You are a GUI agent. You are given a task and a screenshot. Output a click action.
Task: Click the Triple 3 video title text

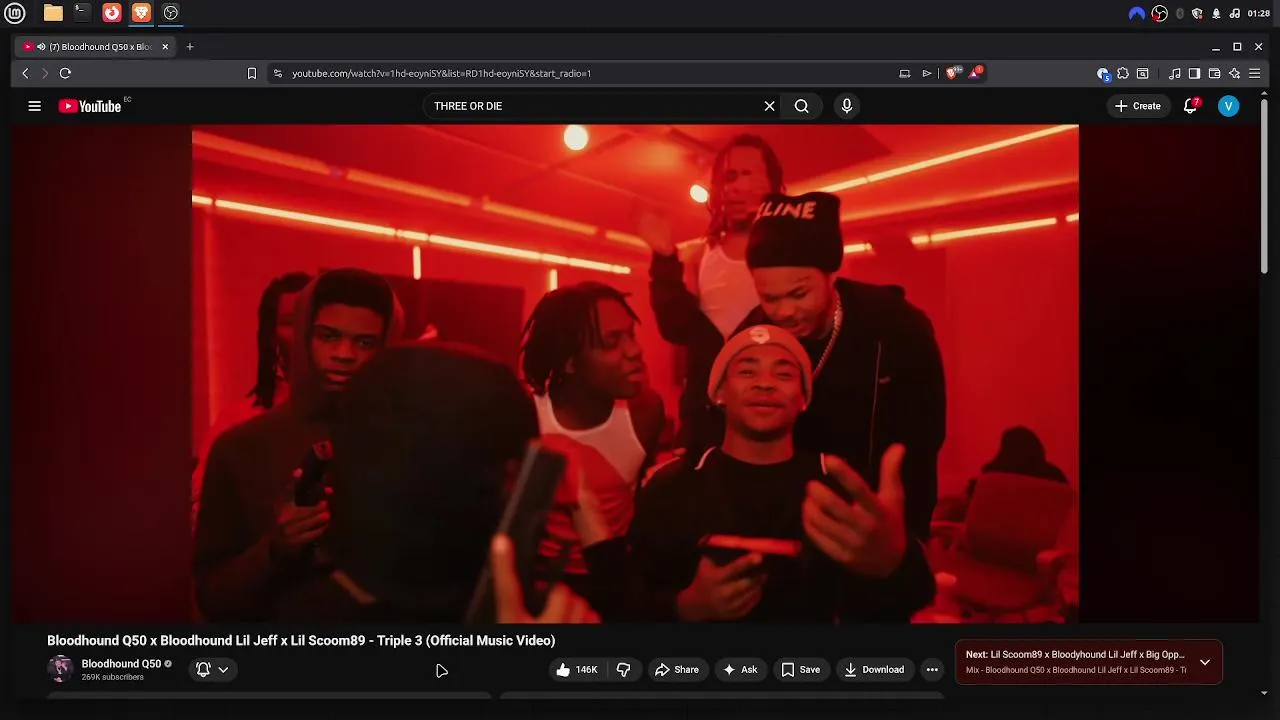coord(301,641)
